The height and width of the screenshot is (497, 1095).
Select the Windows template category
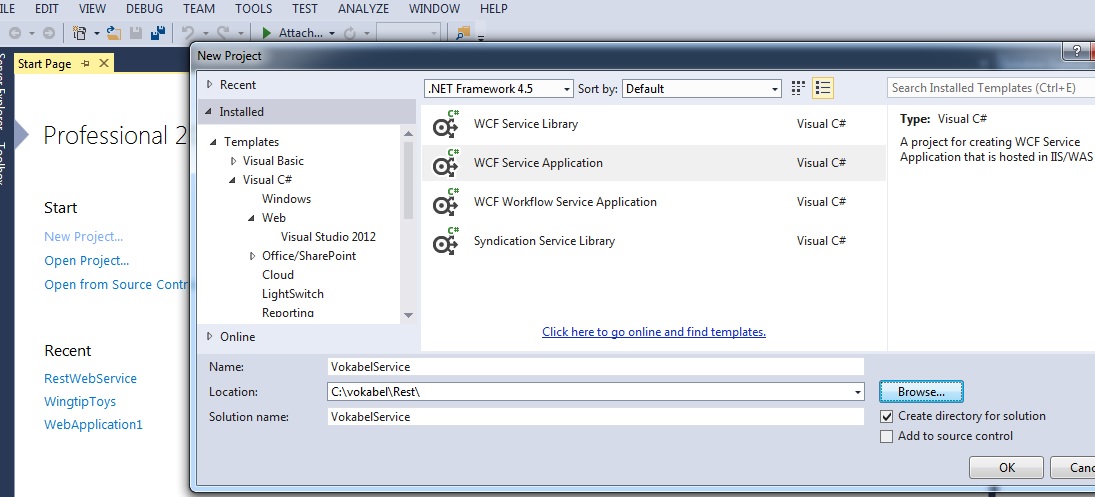coord(286,199)
